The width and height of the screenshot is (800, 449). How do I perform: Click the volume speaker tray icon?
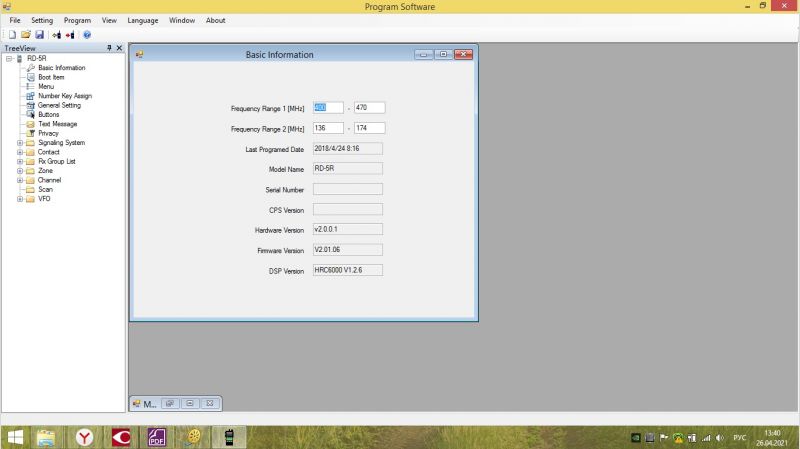click(720, 438)
